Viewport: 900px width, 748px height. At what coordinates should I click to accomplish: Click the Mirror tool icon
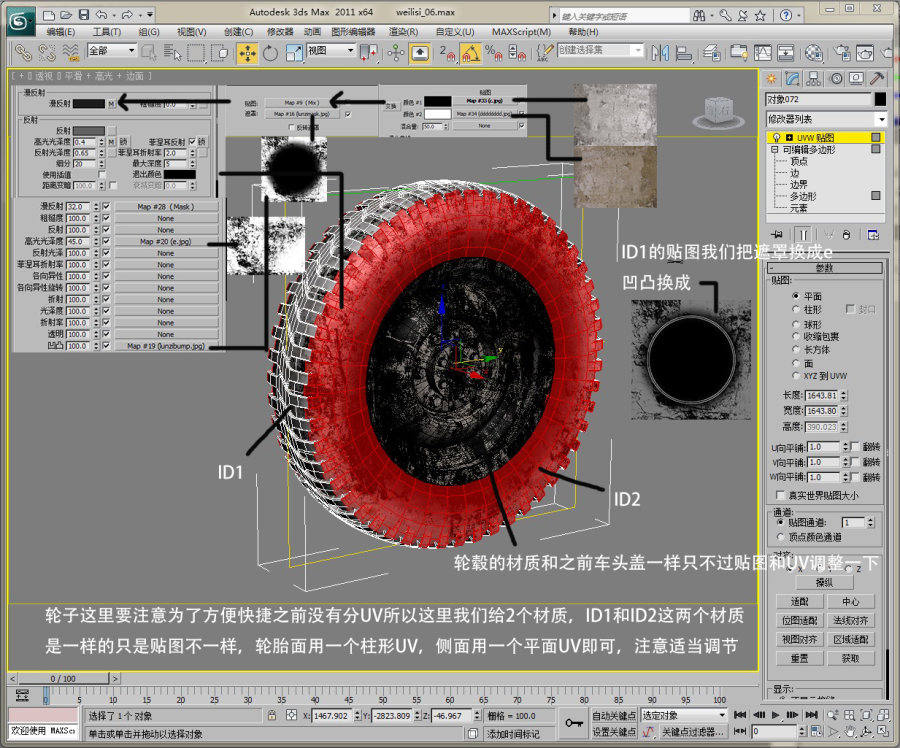coord(660,53)
